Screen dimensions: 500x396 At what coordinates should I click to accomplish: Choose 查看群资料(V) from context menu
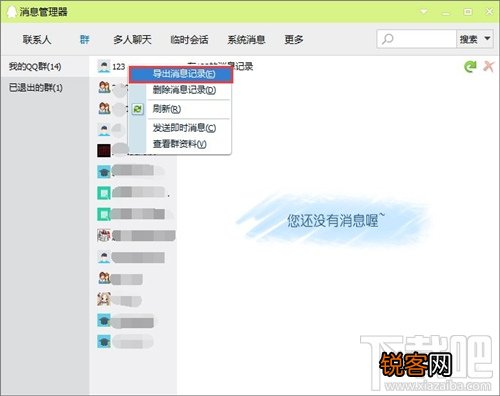[x=180, y=144]
